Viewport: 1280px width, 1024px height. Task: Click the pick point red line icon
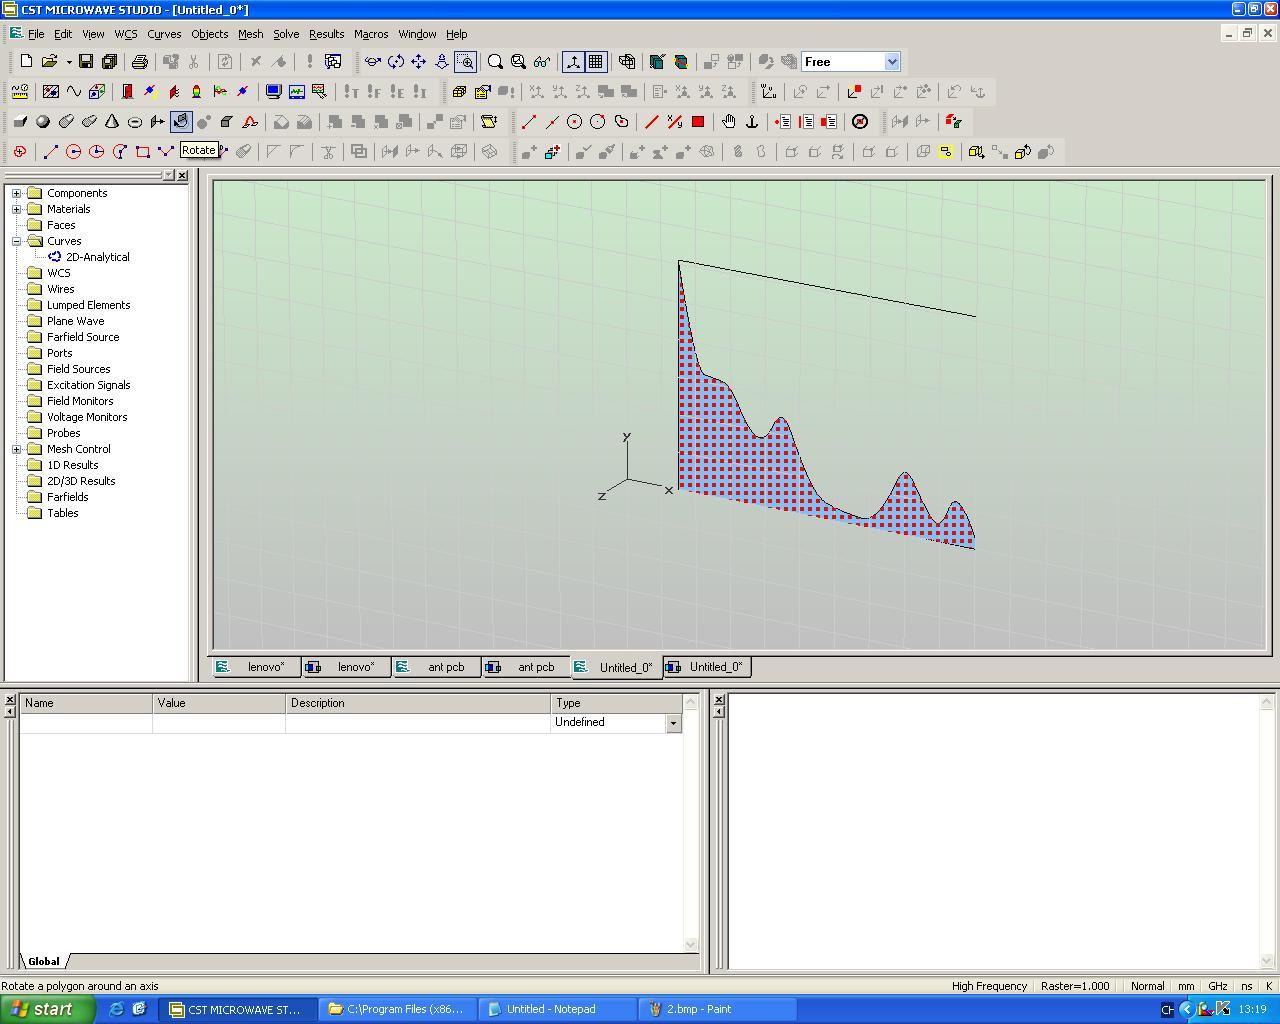coord(529,122)
